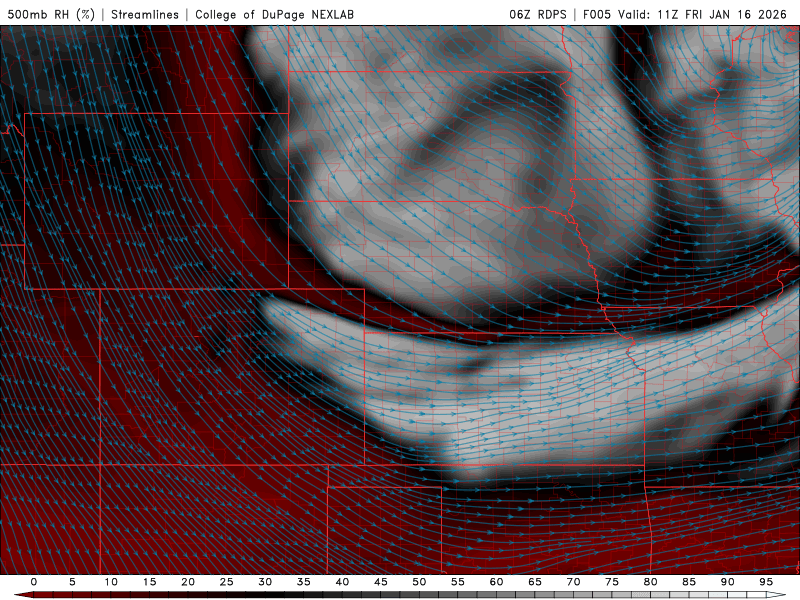Screen dimensions: 800x600
Task: Click the 0 value on RH scale
Action: click(34, 582)
